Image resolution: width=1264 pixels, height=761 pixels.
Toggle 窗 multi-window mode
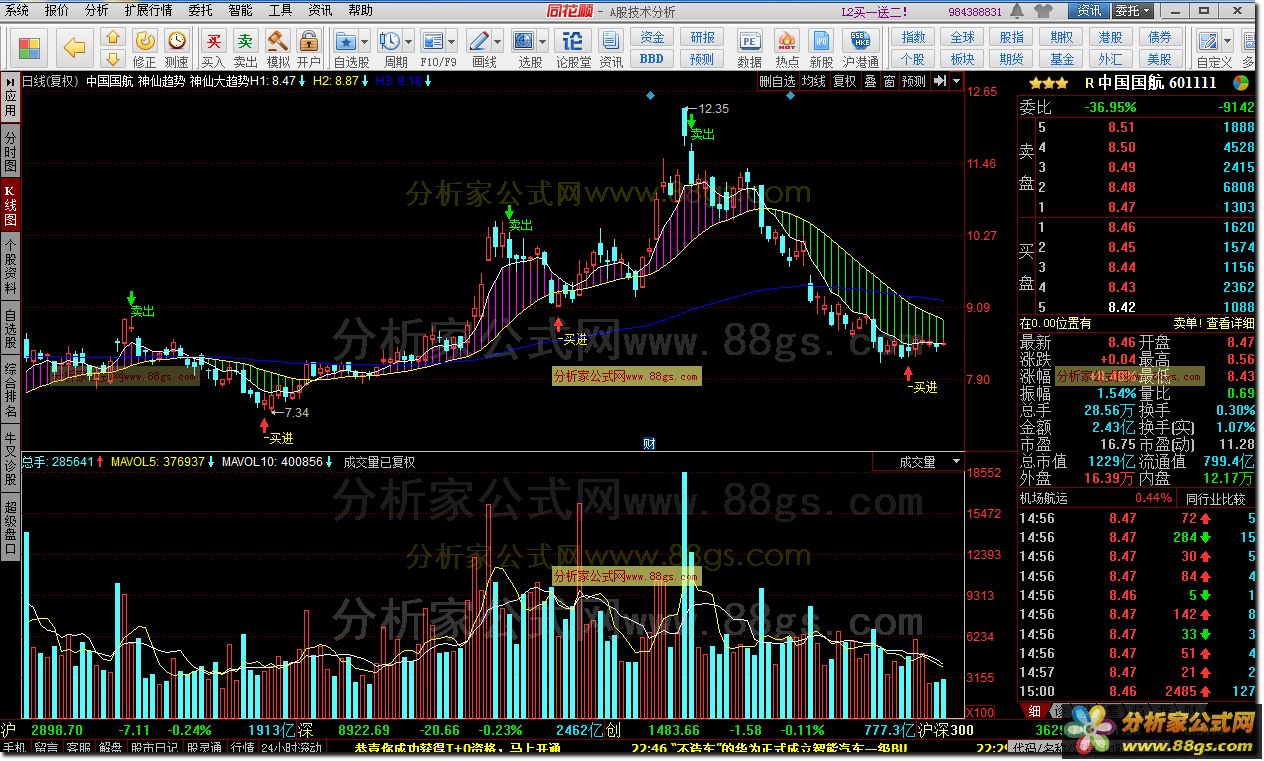click(889, 81)
